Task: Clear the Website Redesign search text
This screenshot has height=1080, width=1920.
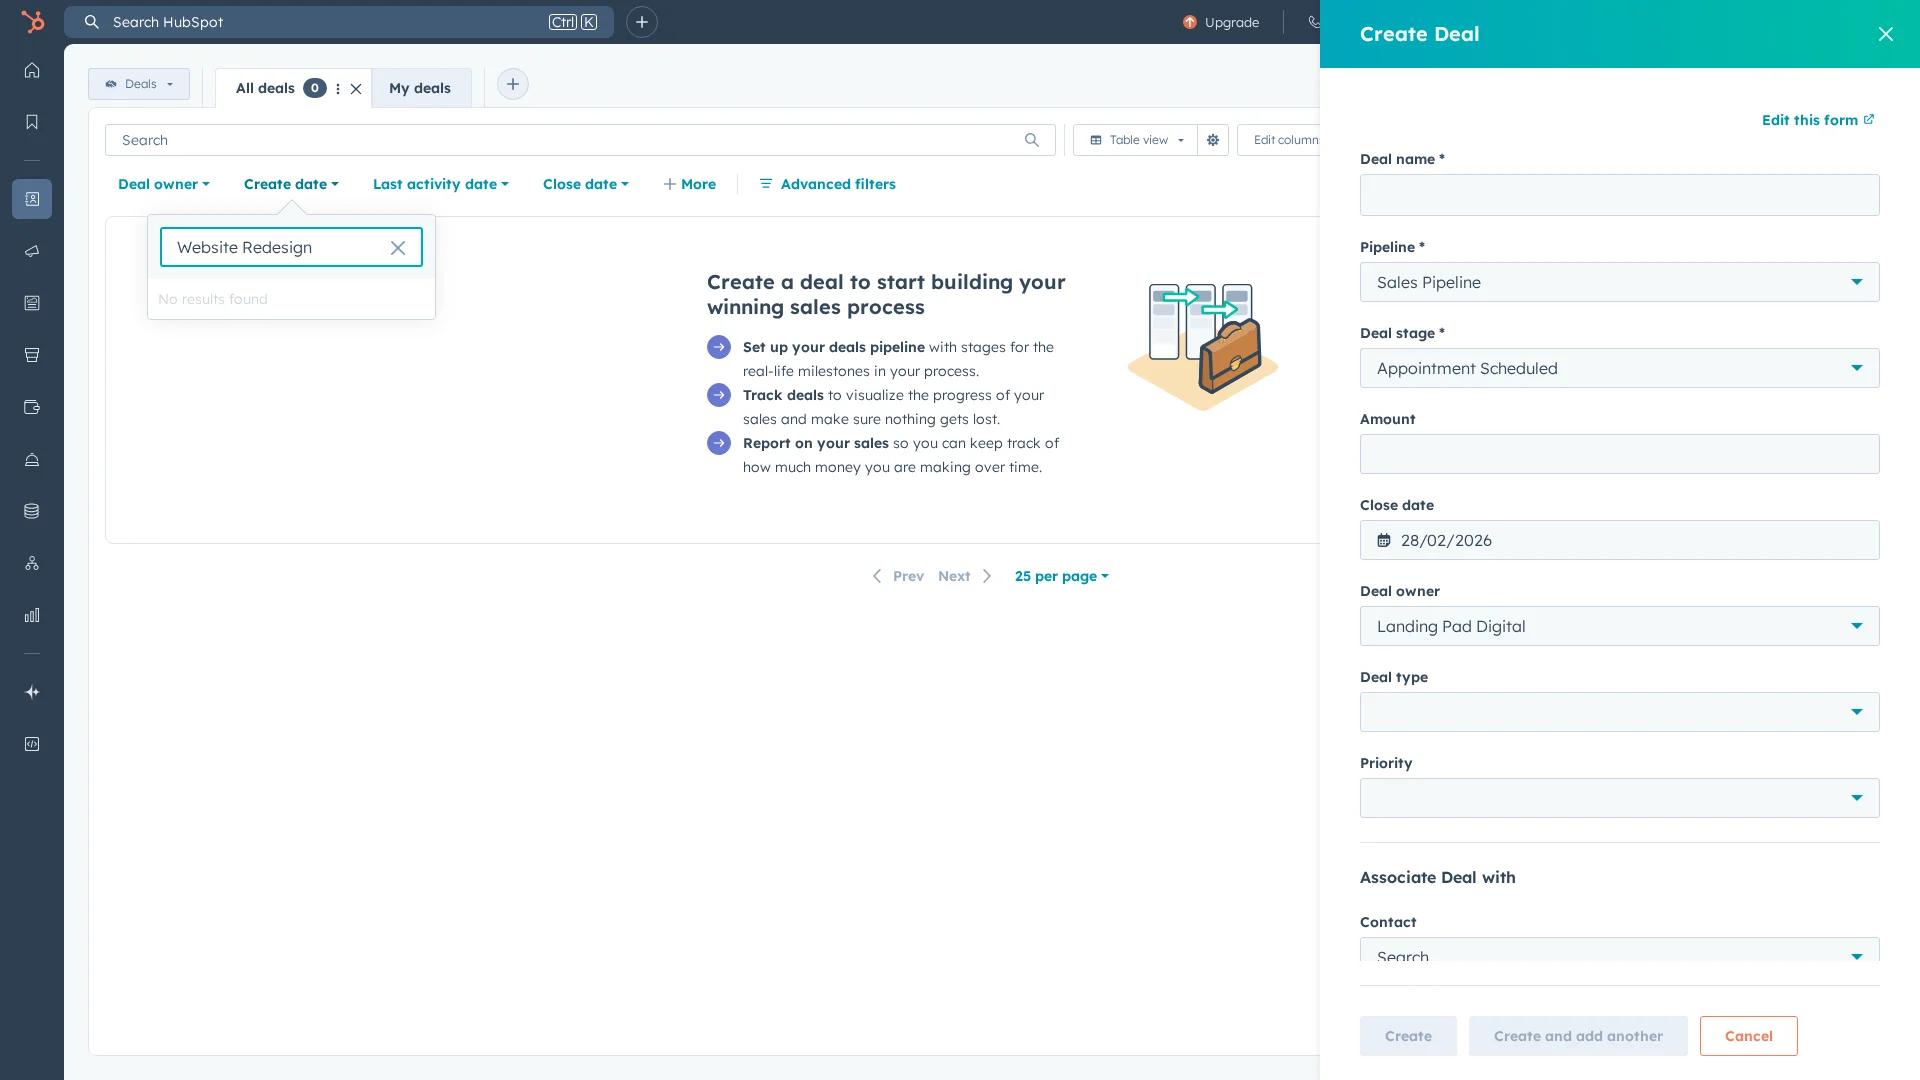Action: pyautogui.click(x=398, y=247)
